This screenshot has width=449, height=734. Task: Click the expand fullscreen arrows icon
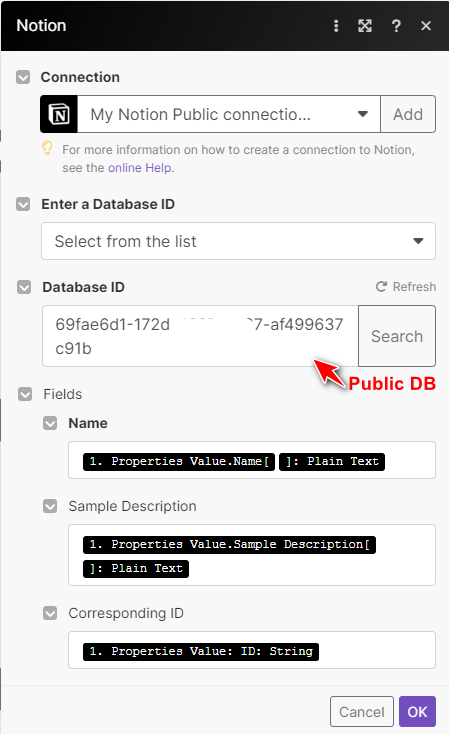click(x=365, y=26)
